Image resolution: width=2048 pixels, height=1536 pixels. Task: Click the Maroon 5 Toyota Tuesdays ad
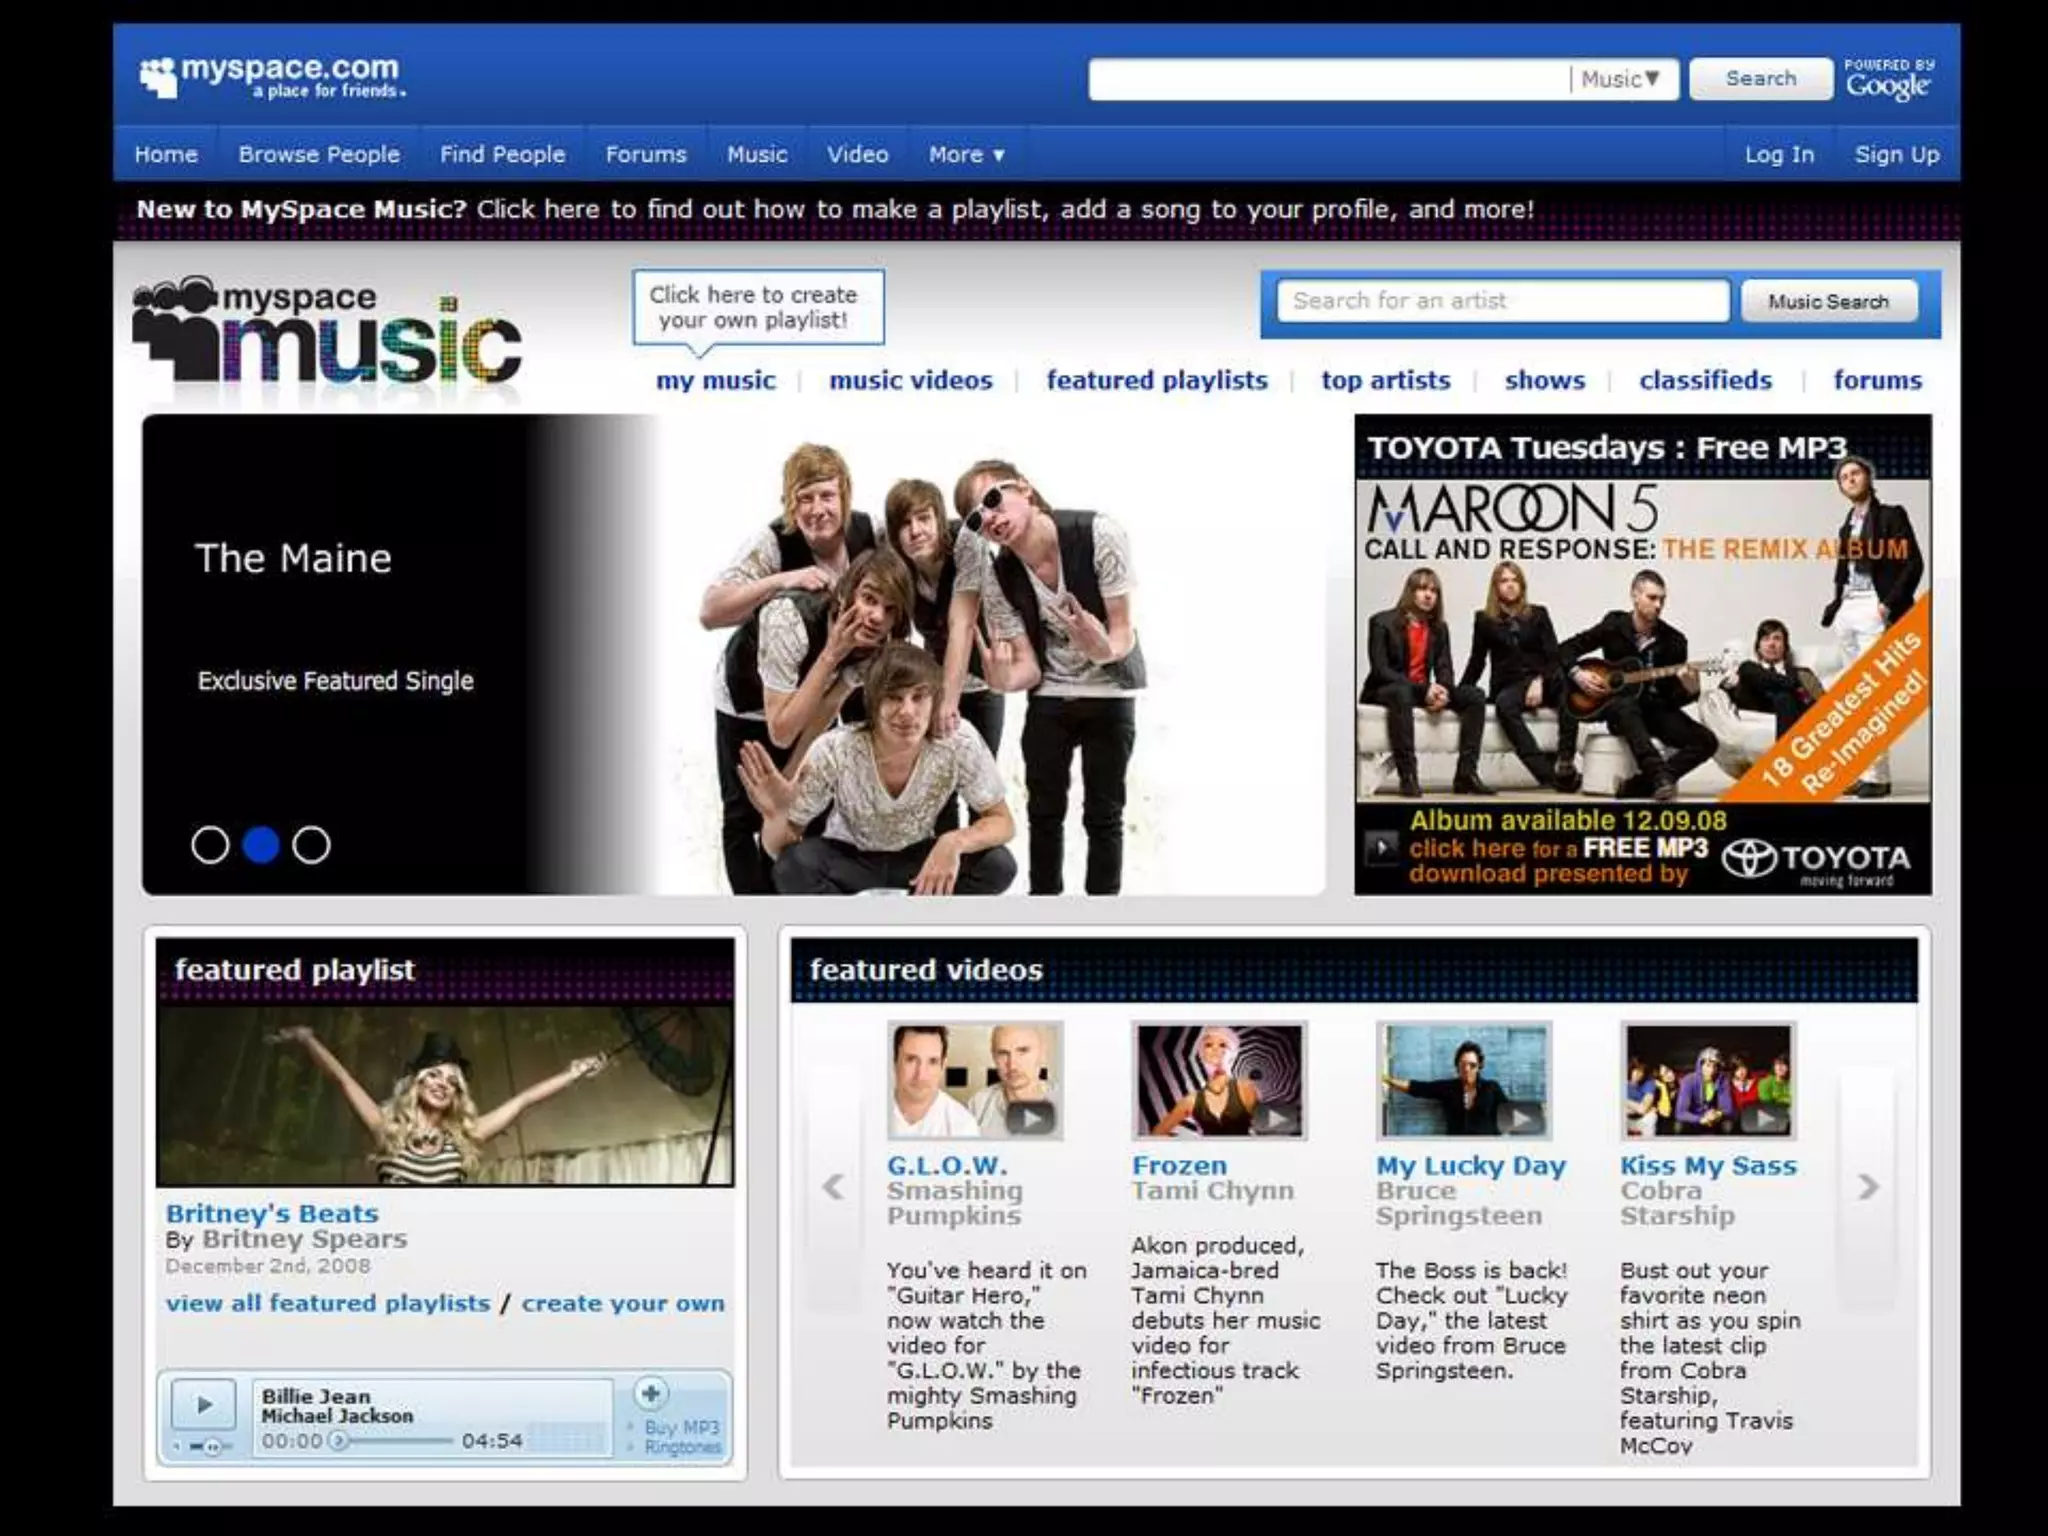coord(1643,655)
